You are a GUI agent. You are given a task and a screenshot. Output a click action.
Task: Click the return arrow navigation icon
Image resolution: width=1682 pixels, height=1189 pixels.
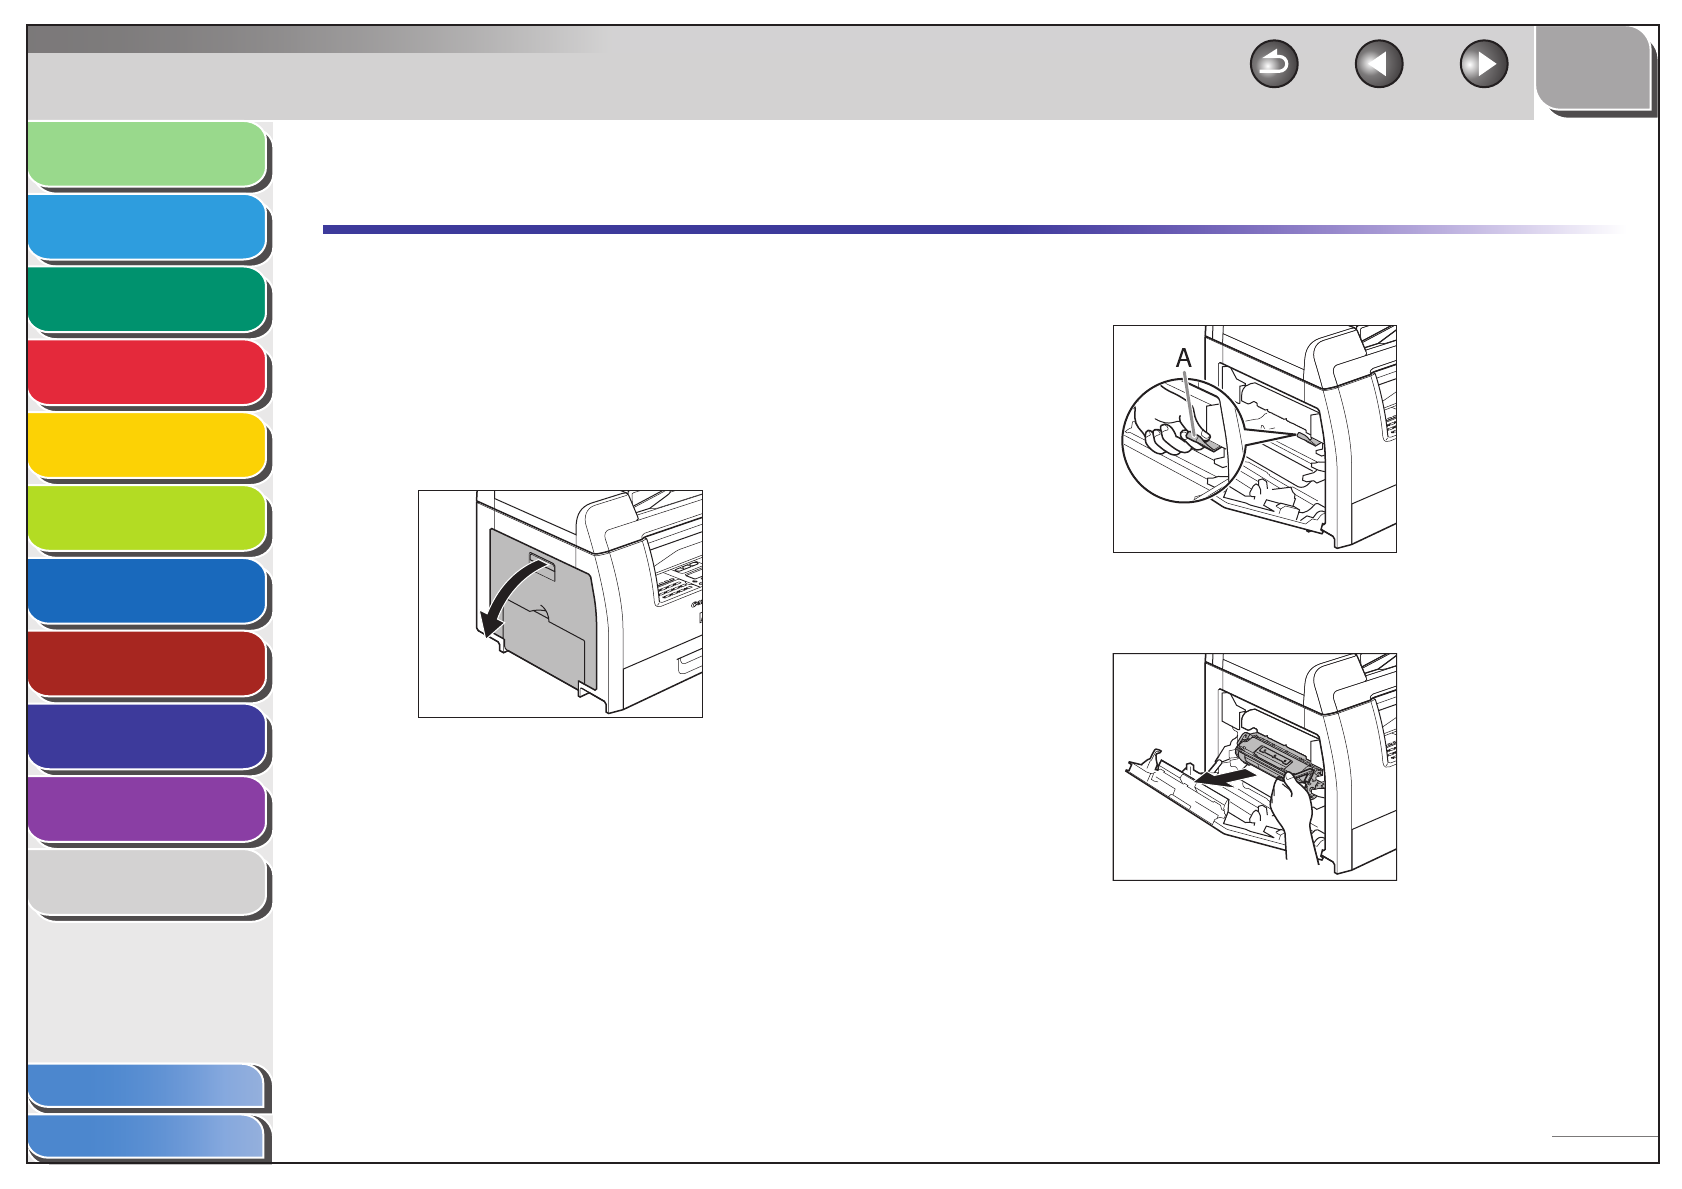pyautogui.click(x=1274, y=65)
